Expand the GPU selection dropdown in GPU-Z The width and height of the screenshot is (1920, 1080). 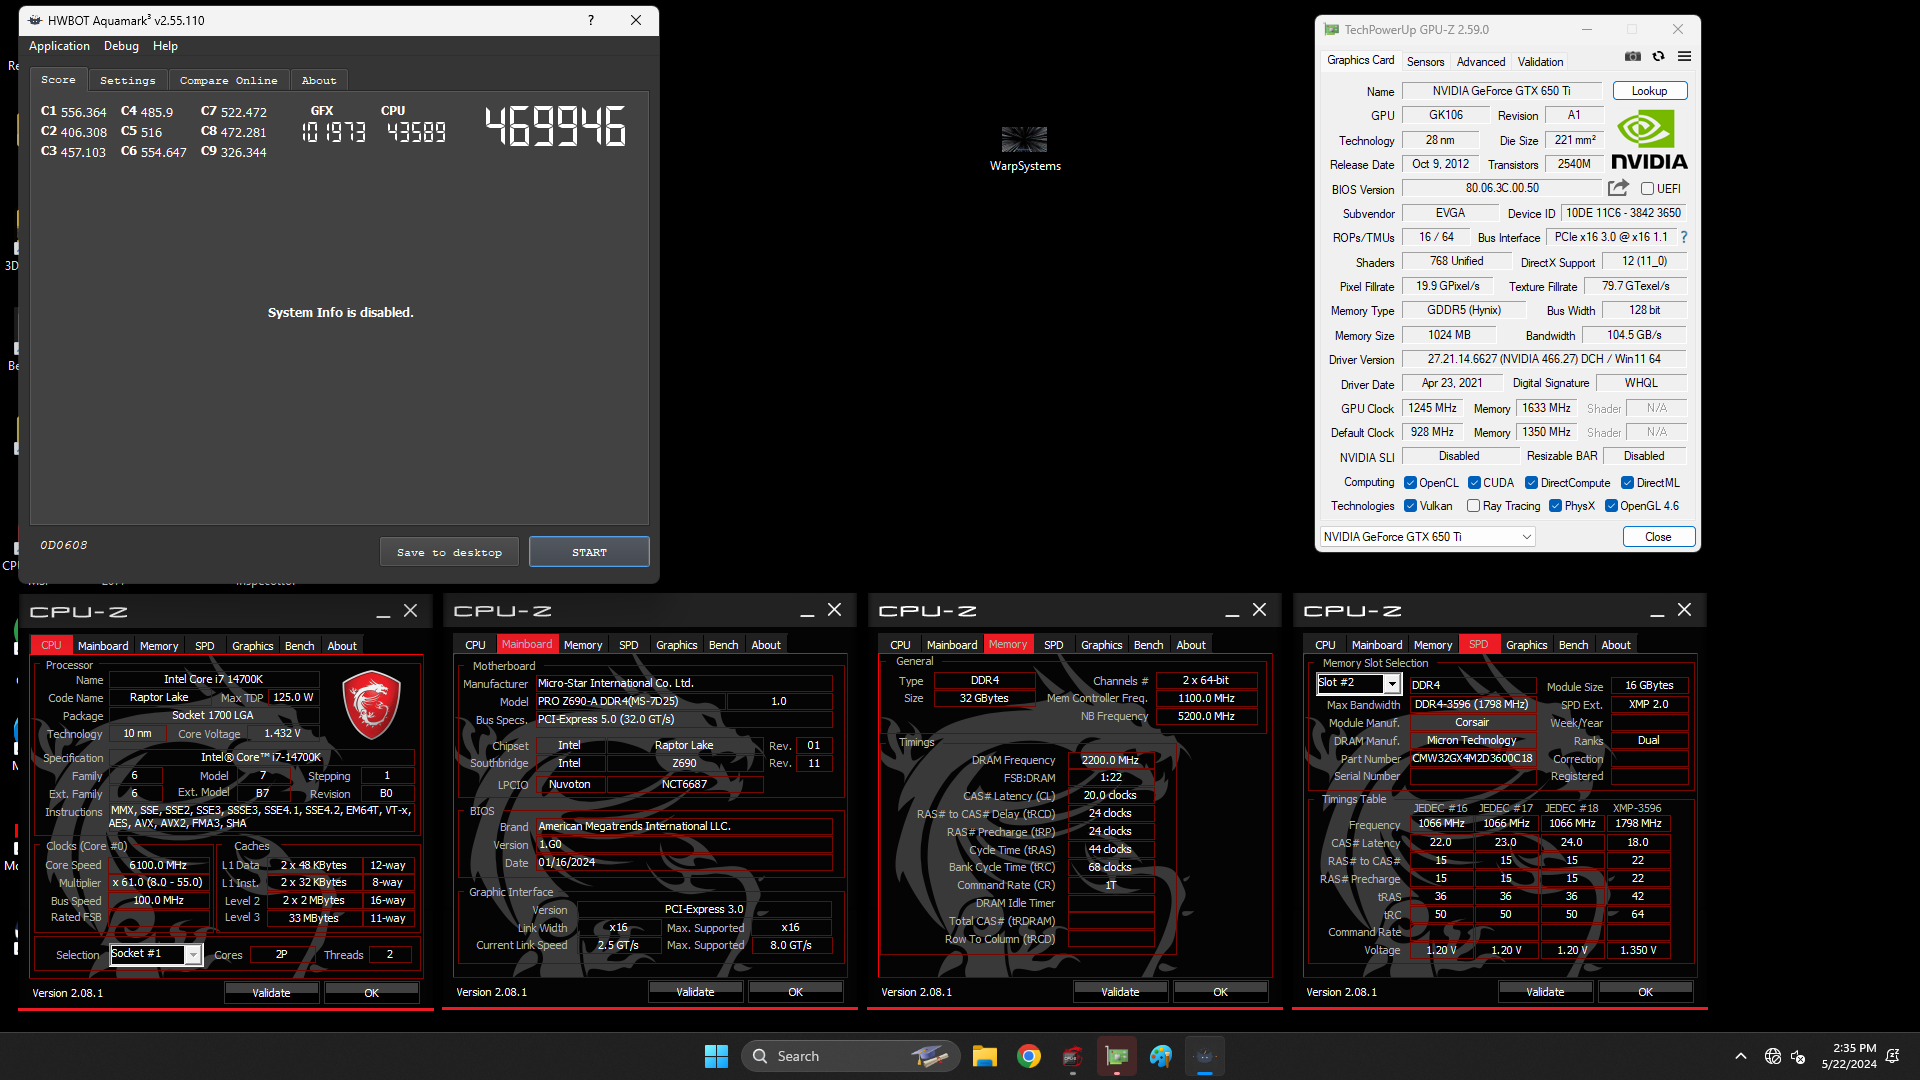tap(1427, 537)
